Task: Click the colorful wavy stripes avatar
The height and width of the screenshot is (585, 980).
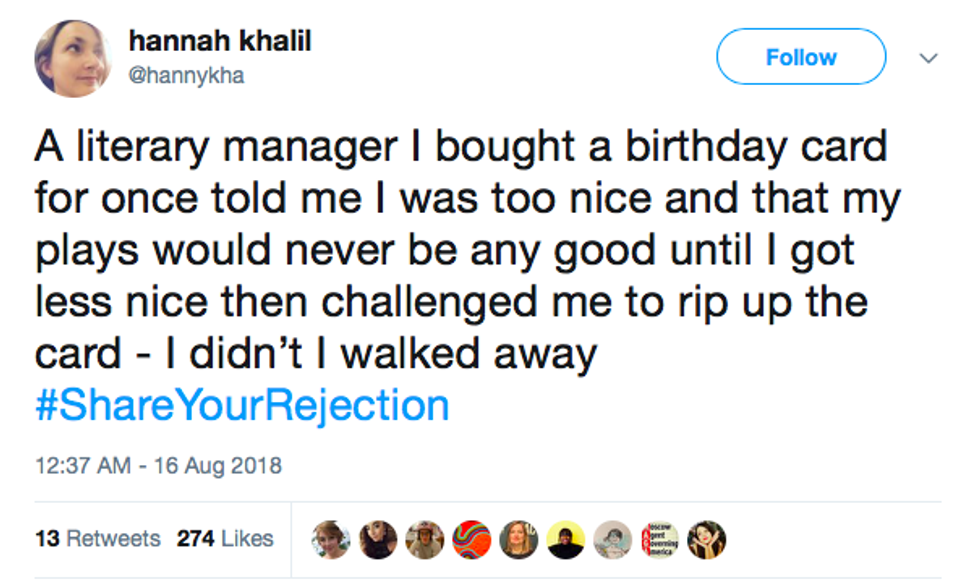Action: (472, 539)
